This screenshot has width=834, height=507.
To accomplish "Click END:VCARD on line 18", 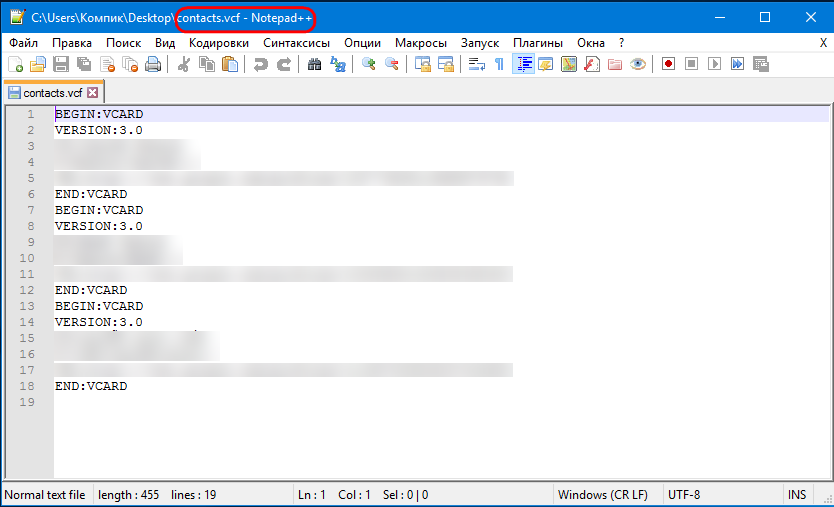I will pos(91,386).
